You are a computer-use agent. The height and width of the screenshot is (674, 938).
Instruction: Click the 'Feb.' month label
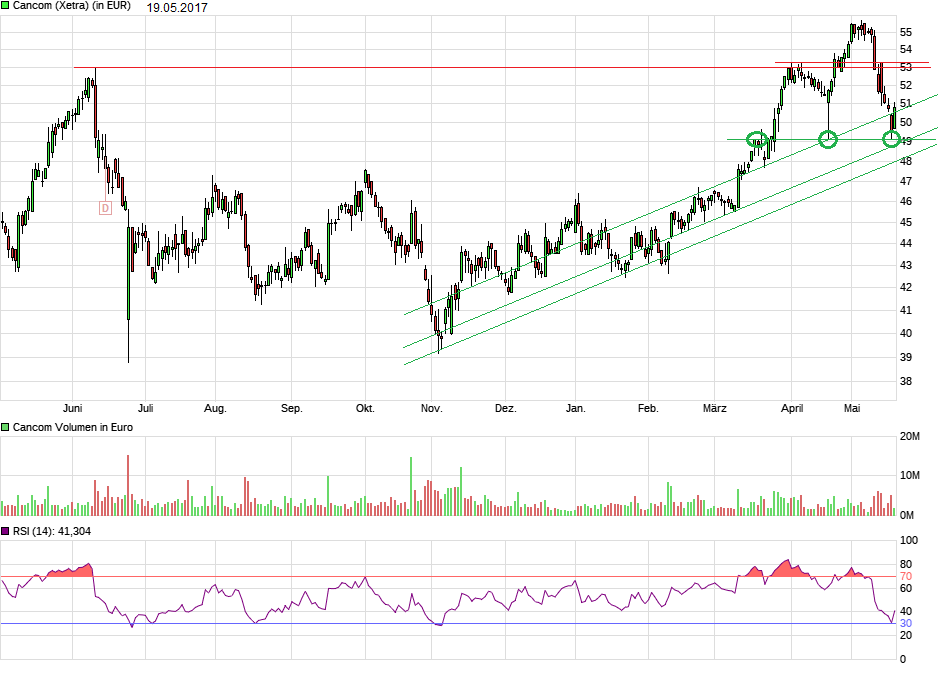pyautogui.click(x=648, y=408)
